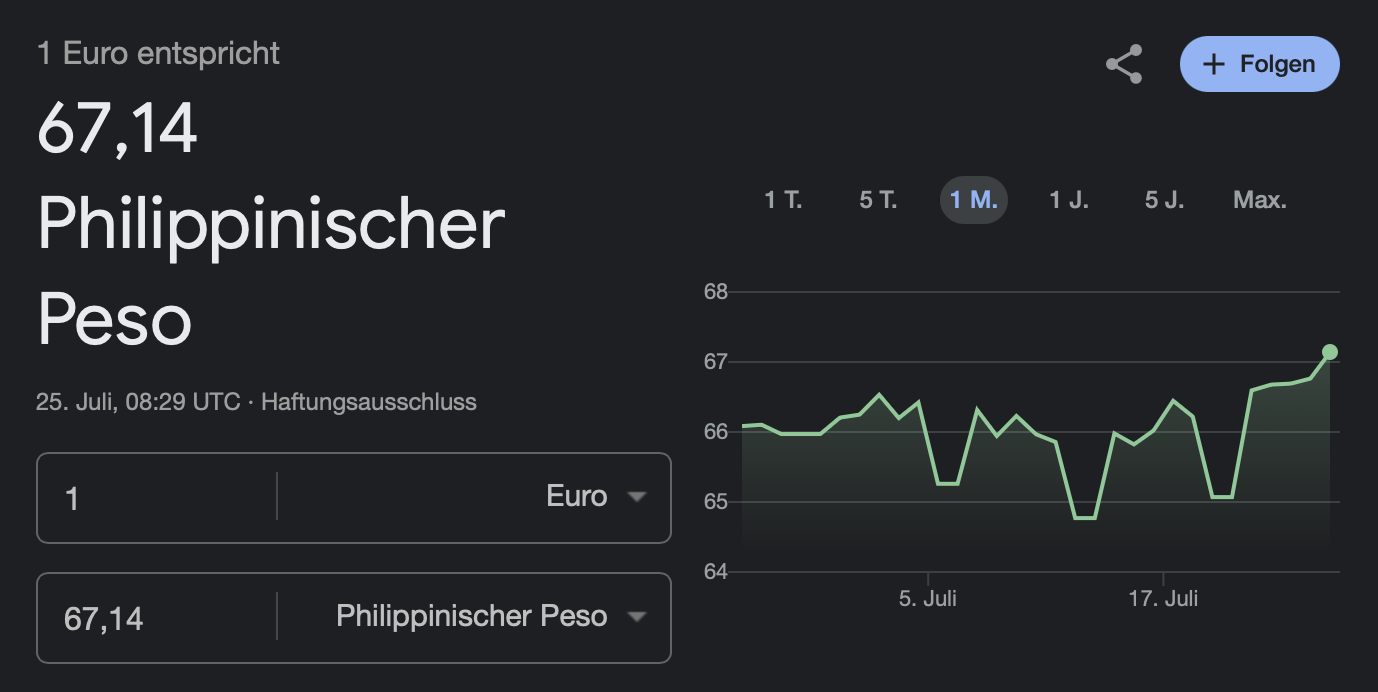Click the 5. Juli axis label
The height and width of the screenshot is (692, 1378).
click(928, 599)
